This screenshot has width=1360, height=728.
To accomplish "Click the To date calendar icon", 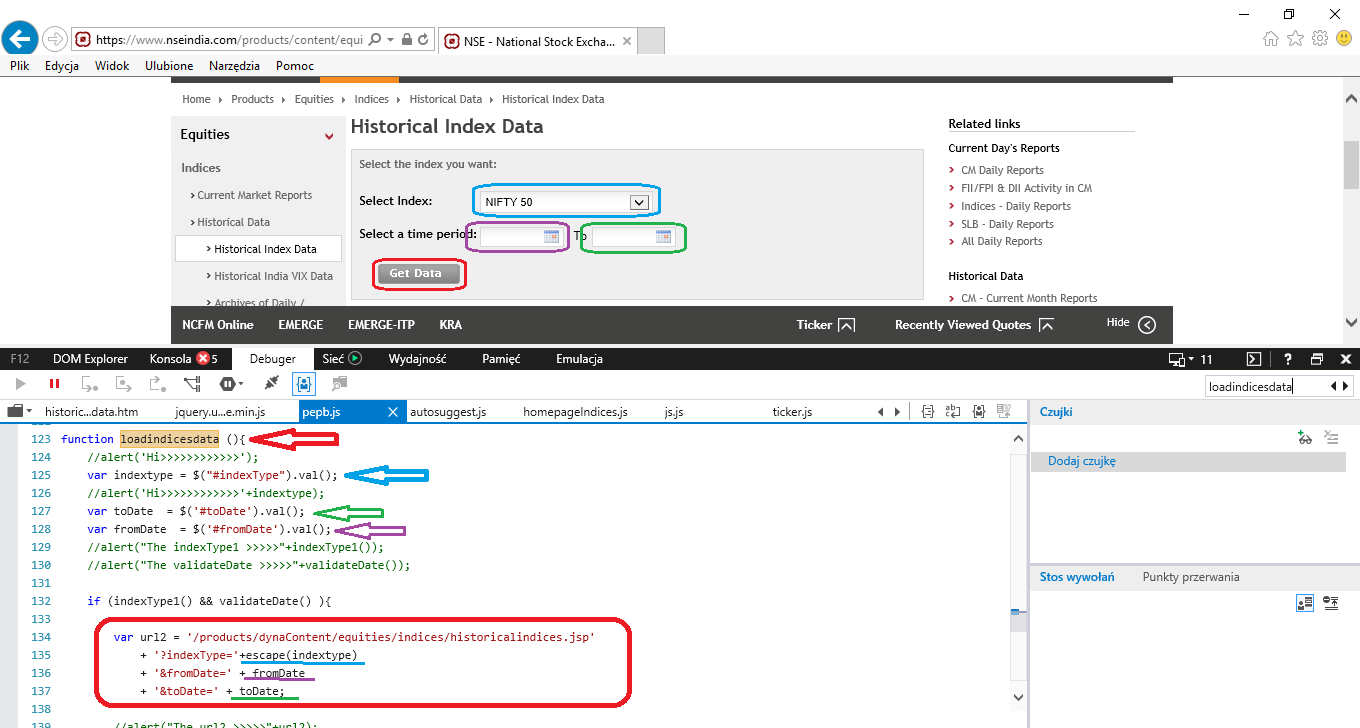I will point(663,237).
